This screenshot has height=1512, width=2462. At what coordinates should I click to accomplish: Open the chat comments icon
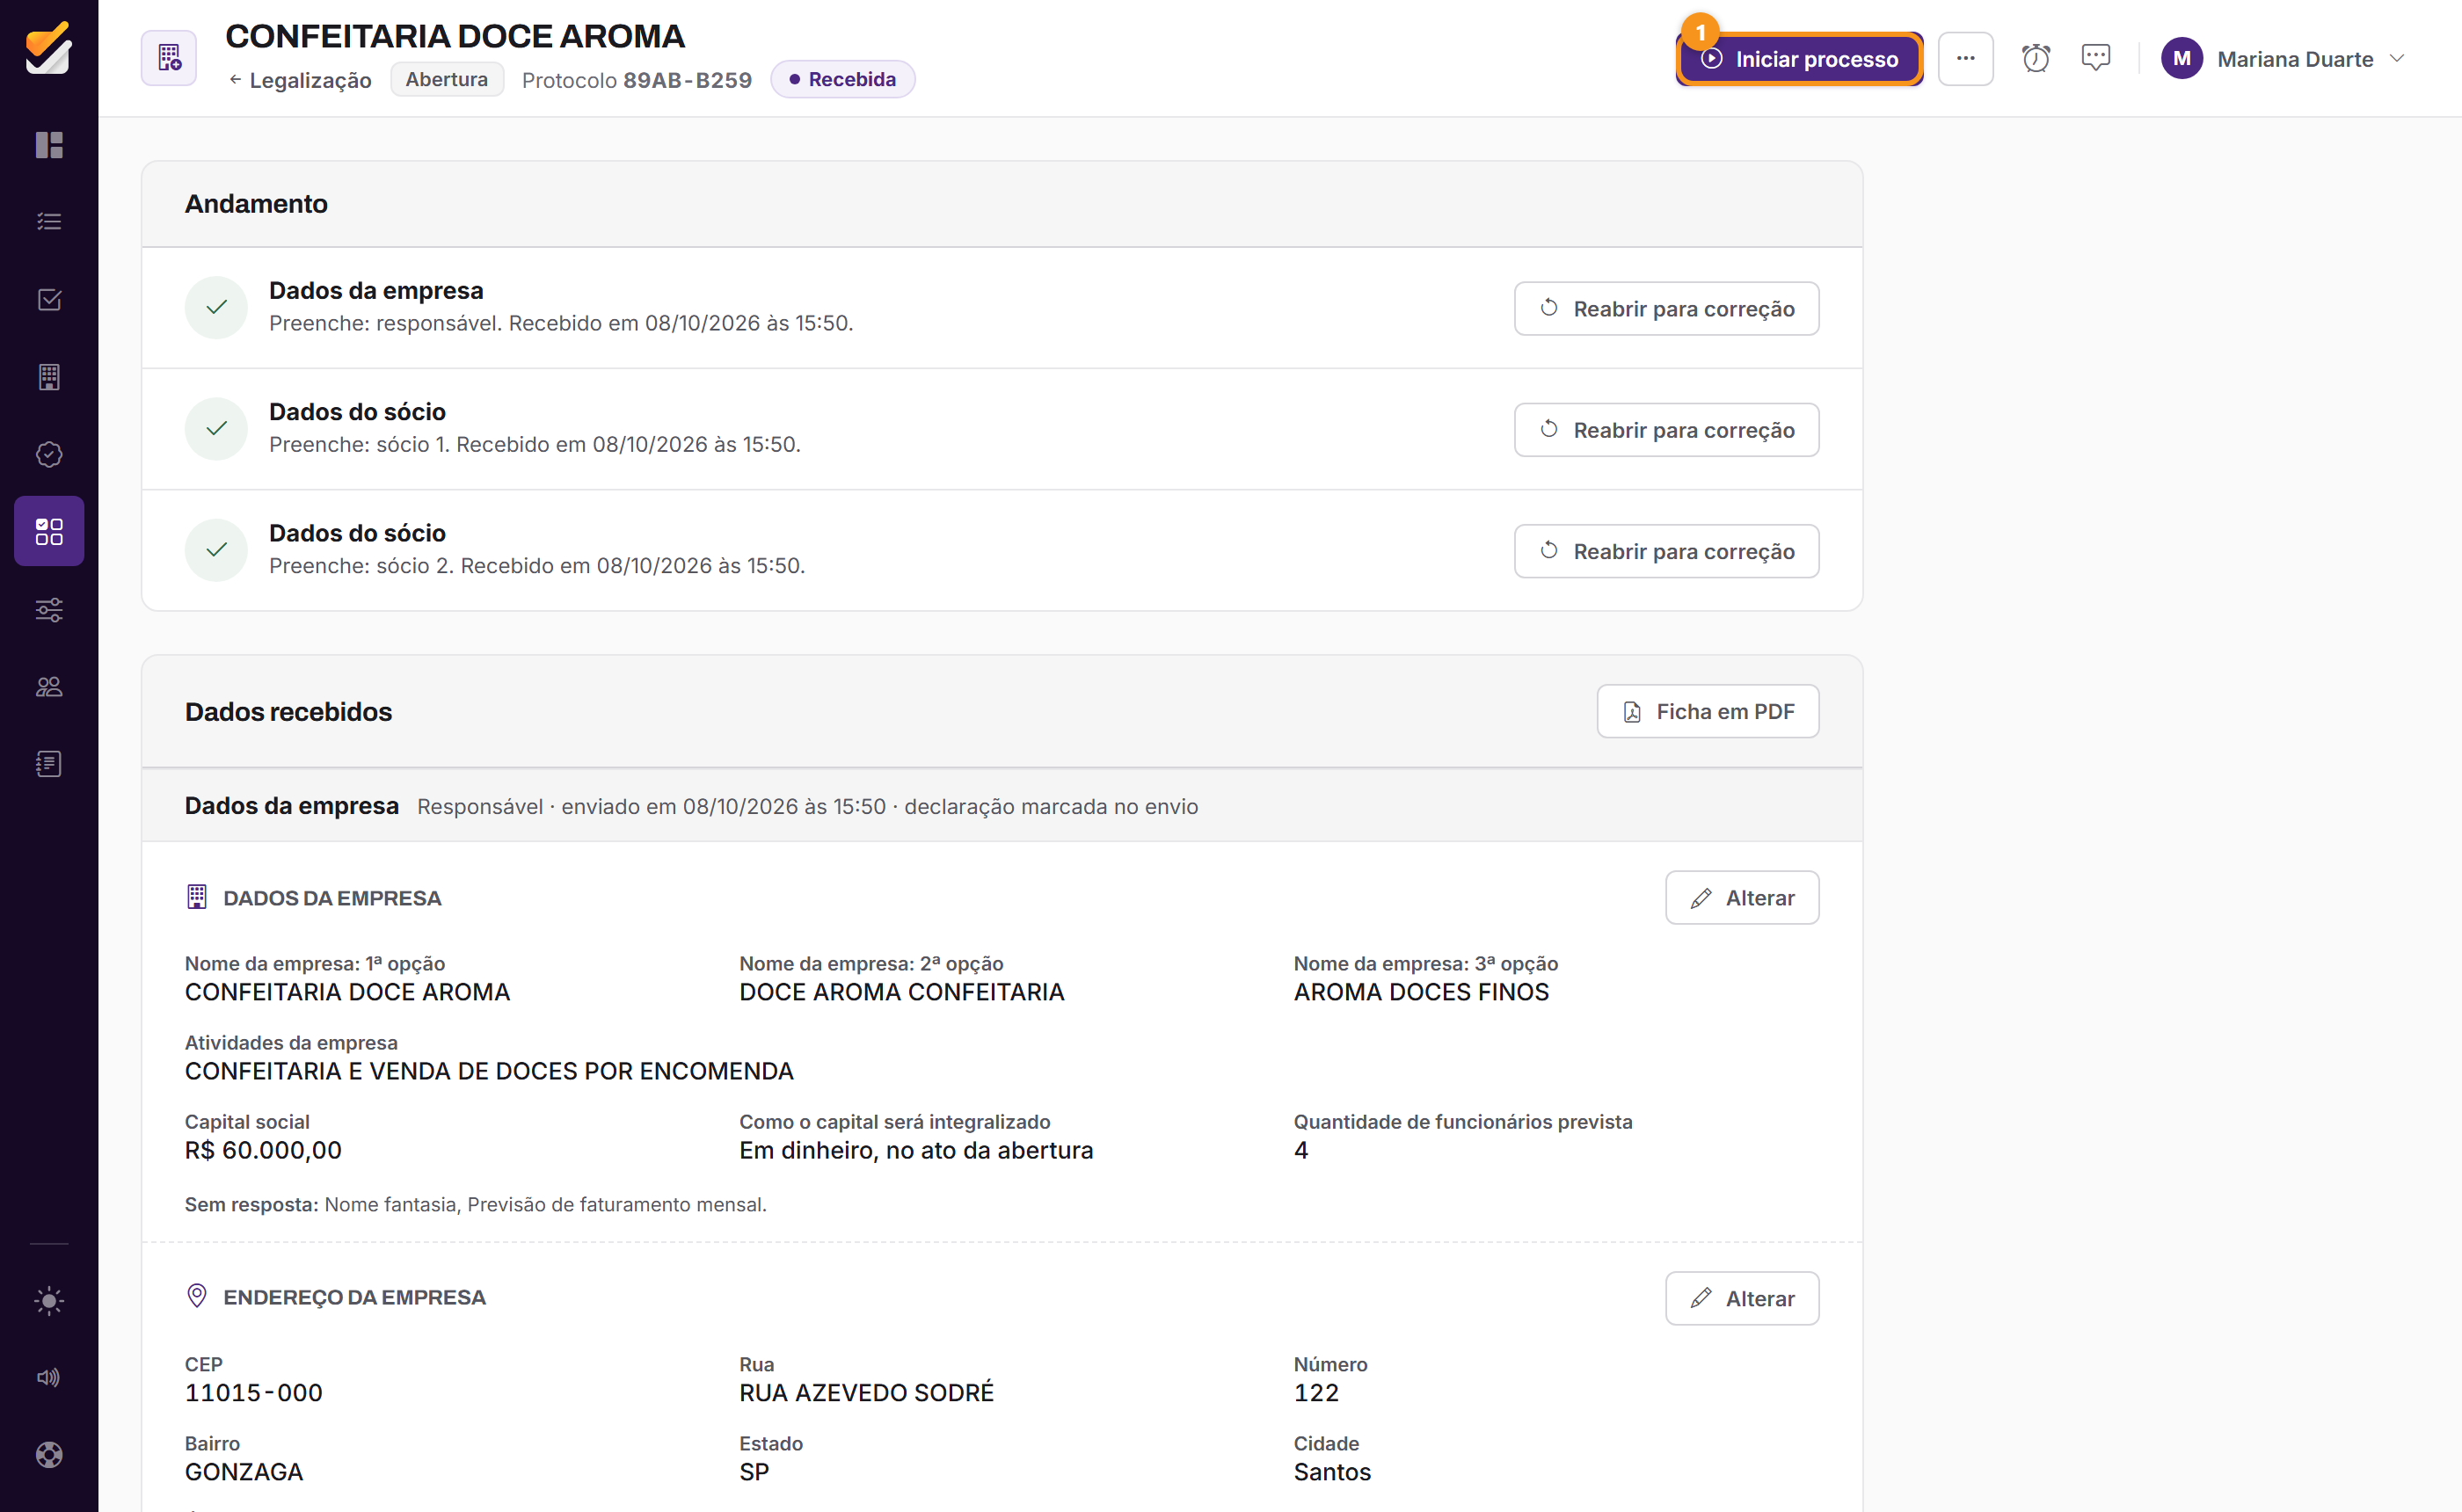(x=2096, y=58)
